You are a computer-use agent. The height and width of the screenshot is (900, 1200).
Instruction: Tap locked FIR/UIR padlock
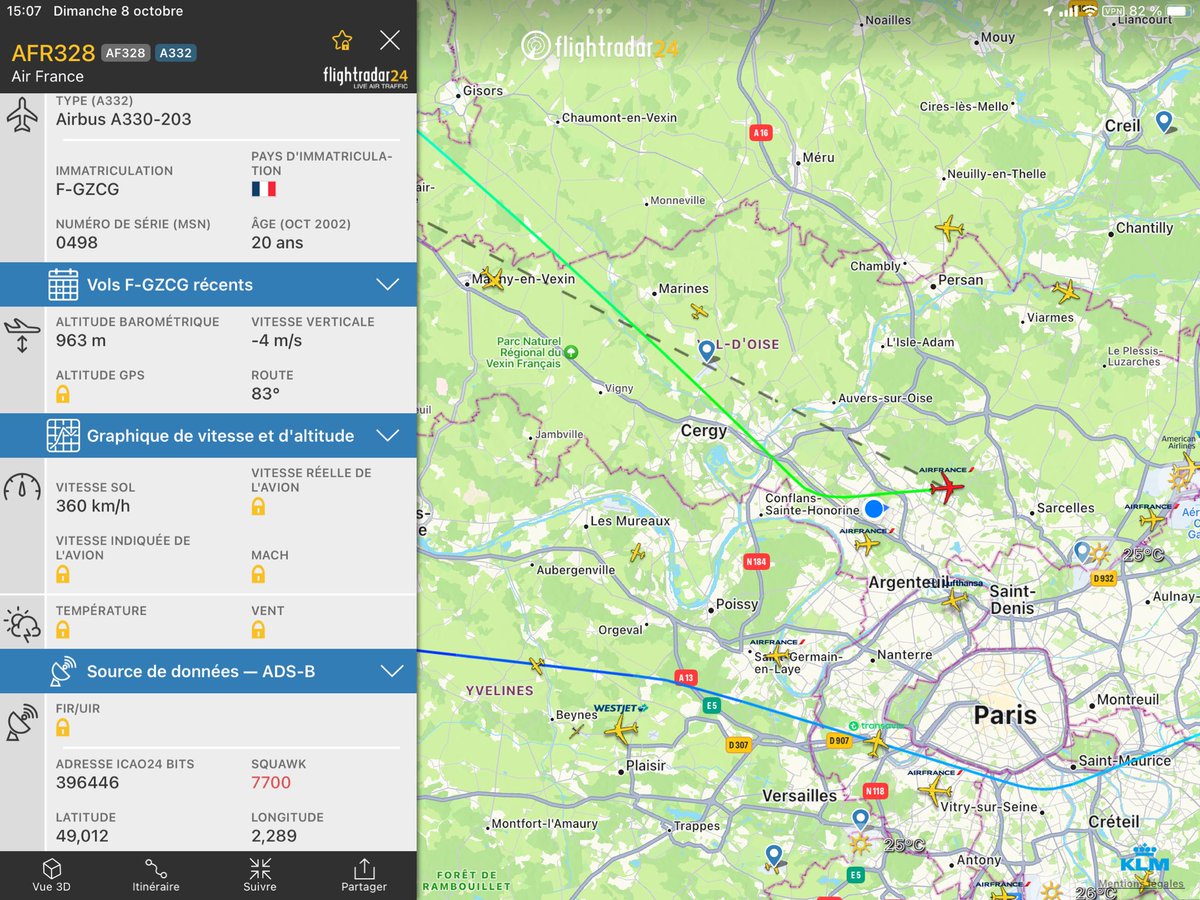tap(63, 727)
